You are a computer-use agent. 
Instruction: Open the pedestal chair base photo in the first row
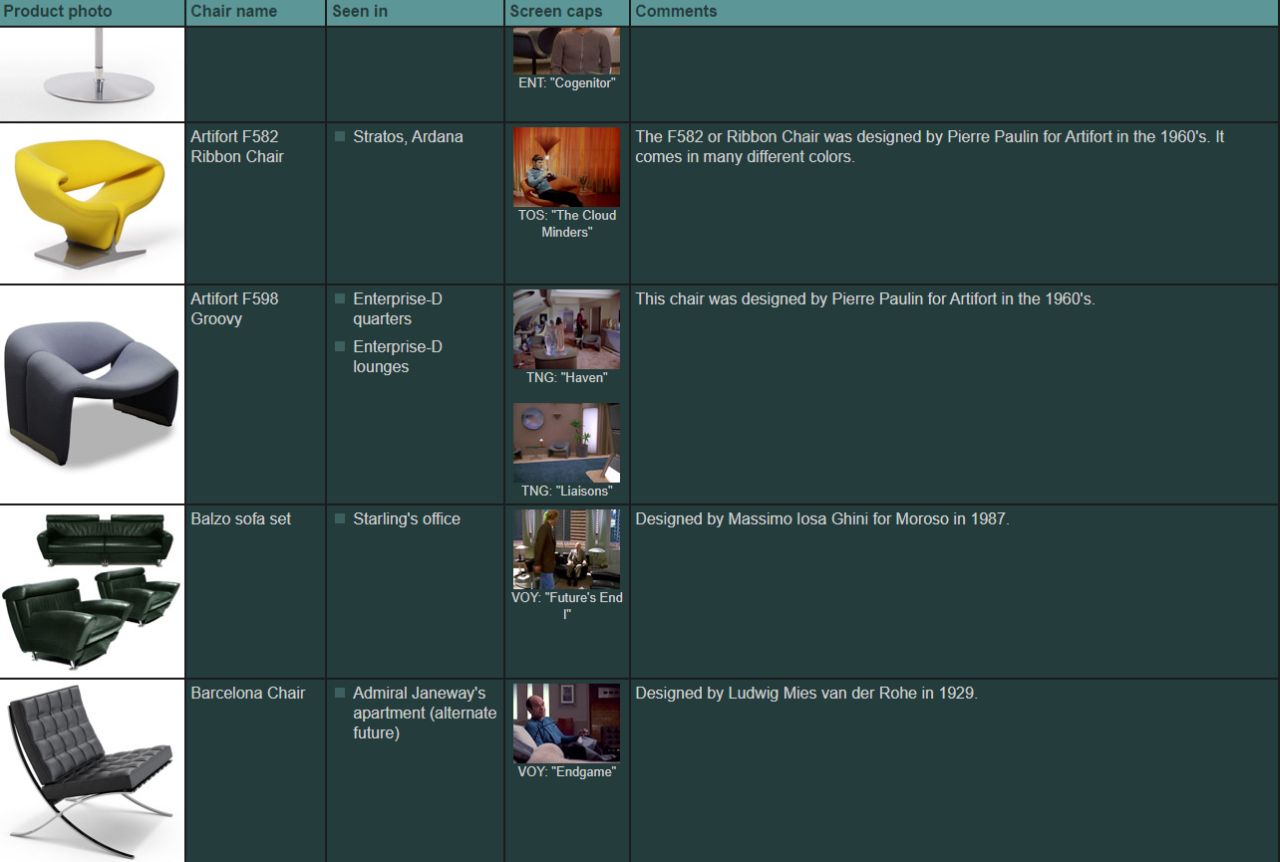tap(92, 74)
